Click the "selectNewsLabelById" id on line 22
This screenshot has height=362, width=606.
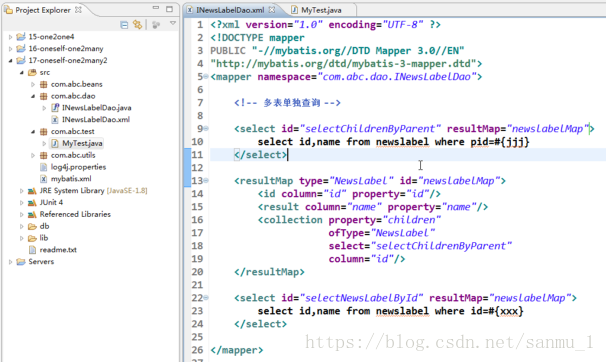coord(361,298)
